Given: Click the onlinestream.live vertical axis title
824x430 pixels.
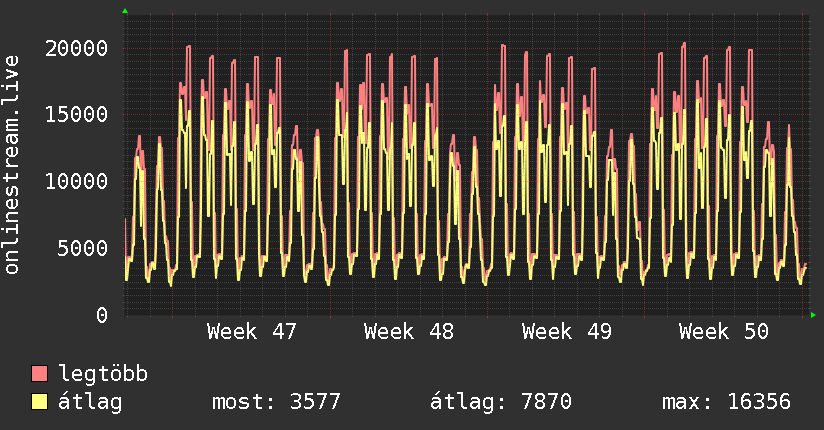Looking at the screenshot, I should click(12, 165).
